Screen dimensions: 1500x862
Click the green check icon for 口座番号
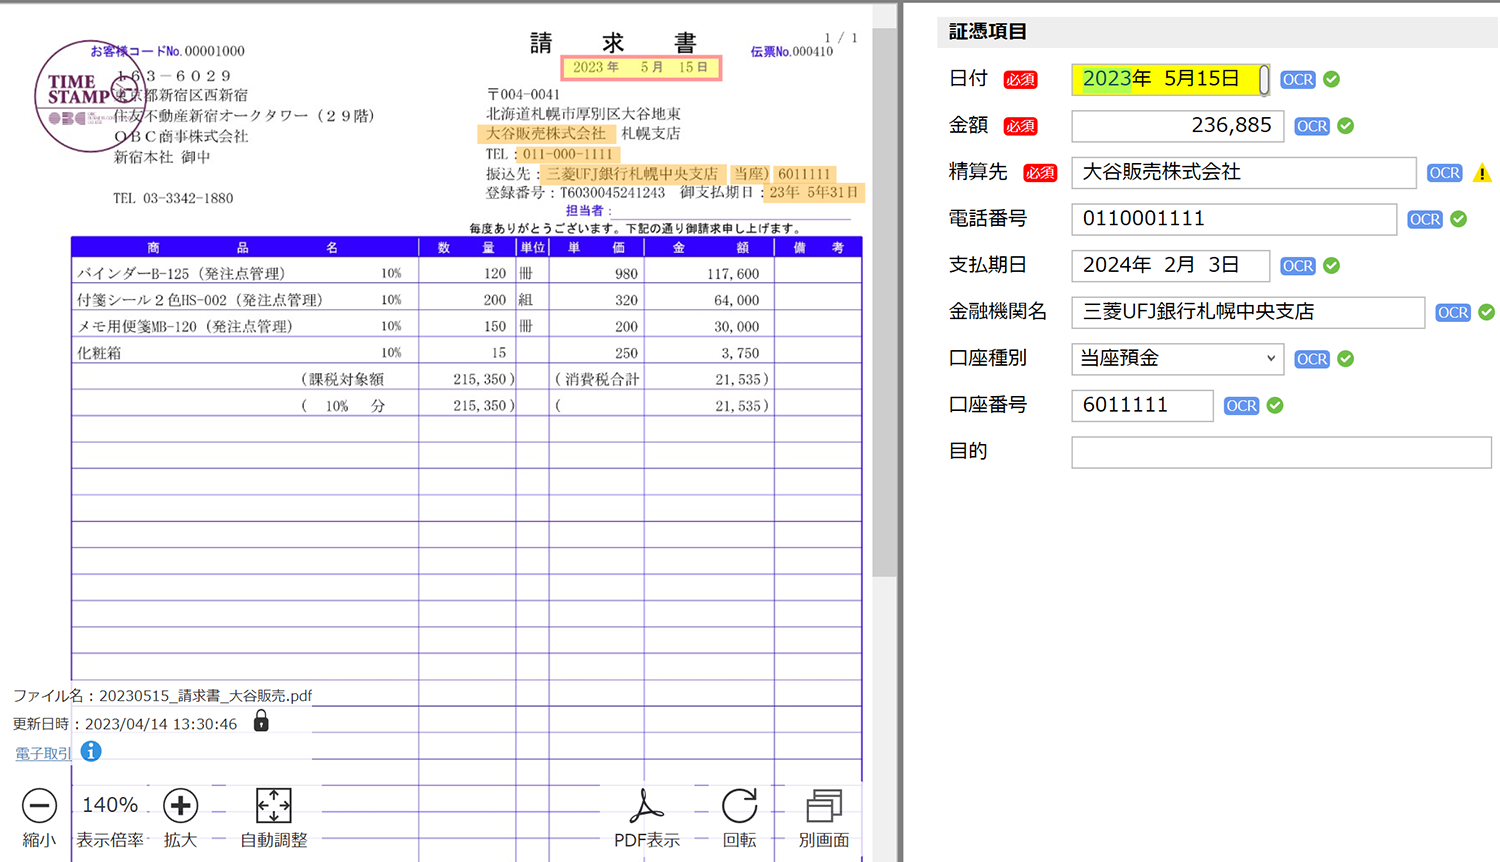[1274, 405]
